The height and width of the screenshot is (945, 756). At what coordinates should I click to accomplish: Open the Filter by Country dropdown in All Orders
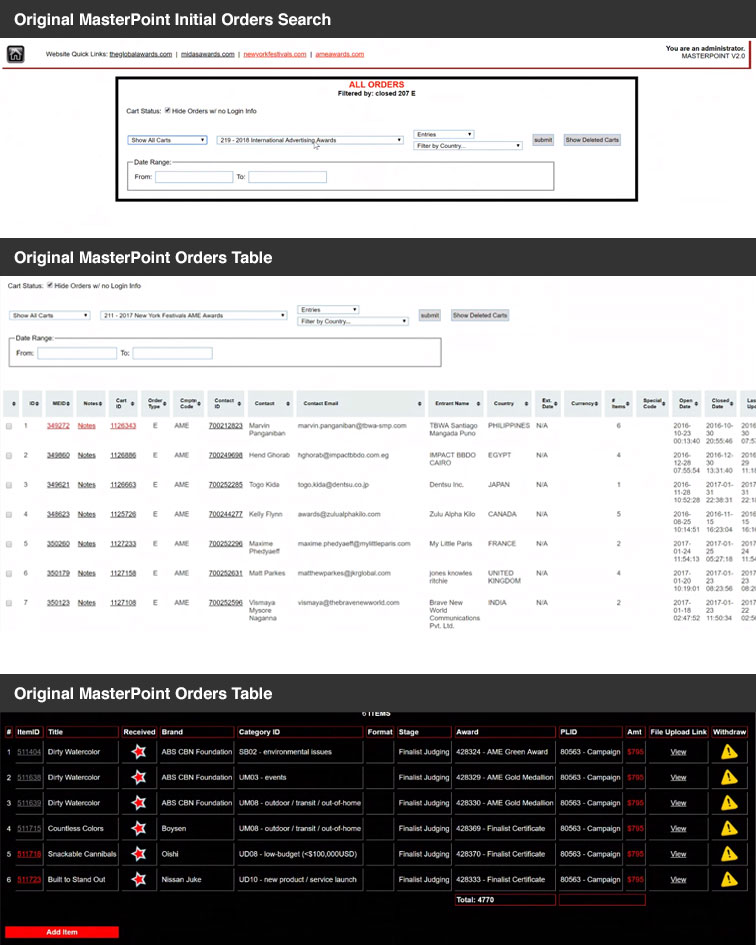468,146
